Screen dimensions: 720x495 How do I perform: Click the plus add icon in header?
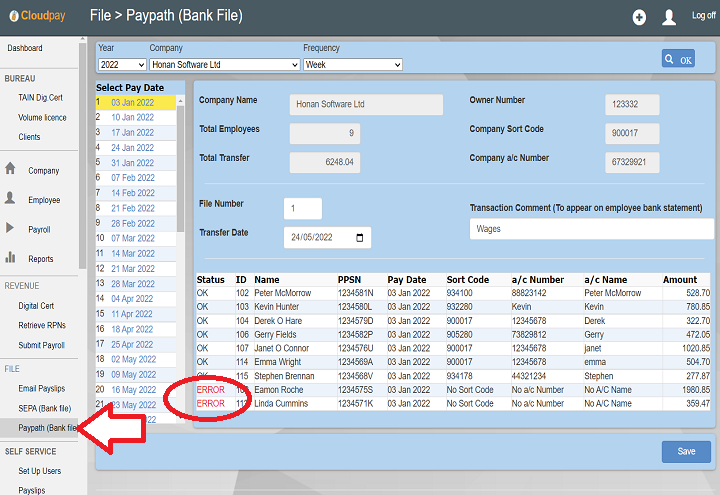[x=640, y=17]
